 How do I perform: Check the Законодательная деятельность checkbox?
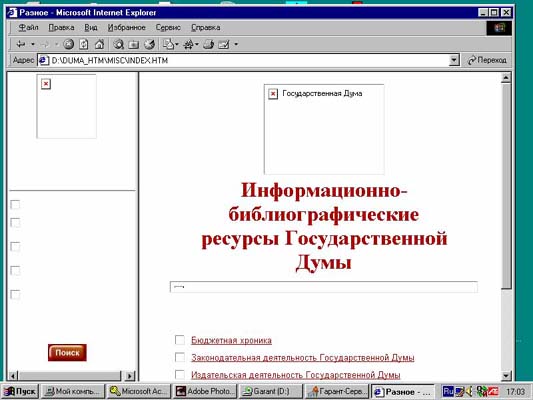click(x=180, y=357)
